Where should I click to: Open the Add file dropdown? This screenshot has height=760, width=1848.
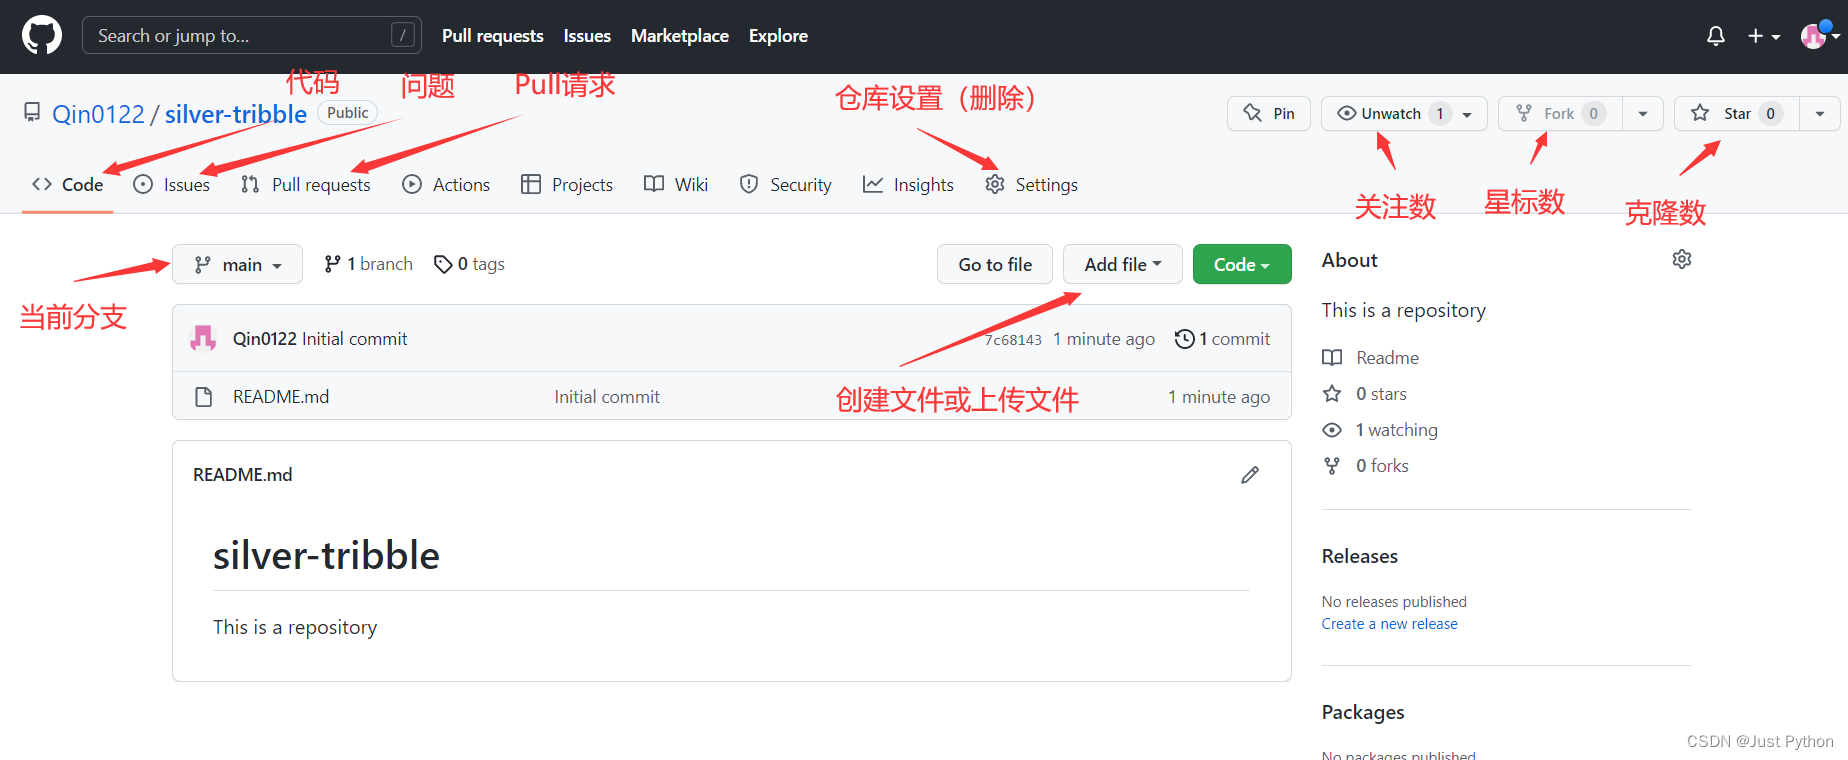click(1123, 264)
